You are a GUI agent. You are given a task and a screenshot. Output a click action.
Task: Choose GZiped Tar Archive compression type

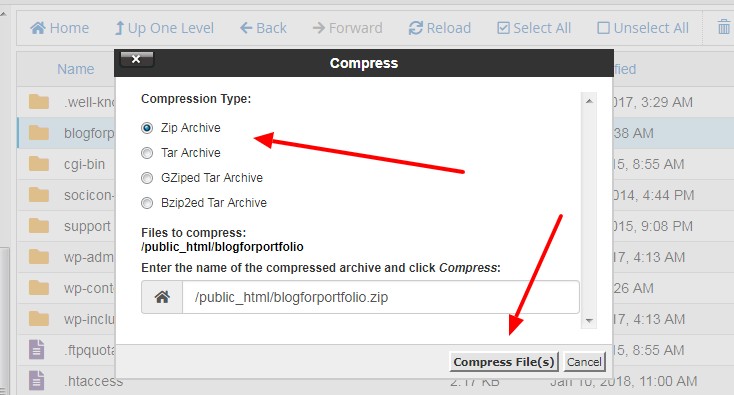pos(147,178)
